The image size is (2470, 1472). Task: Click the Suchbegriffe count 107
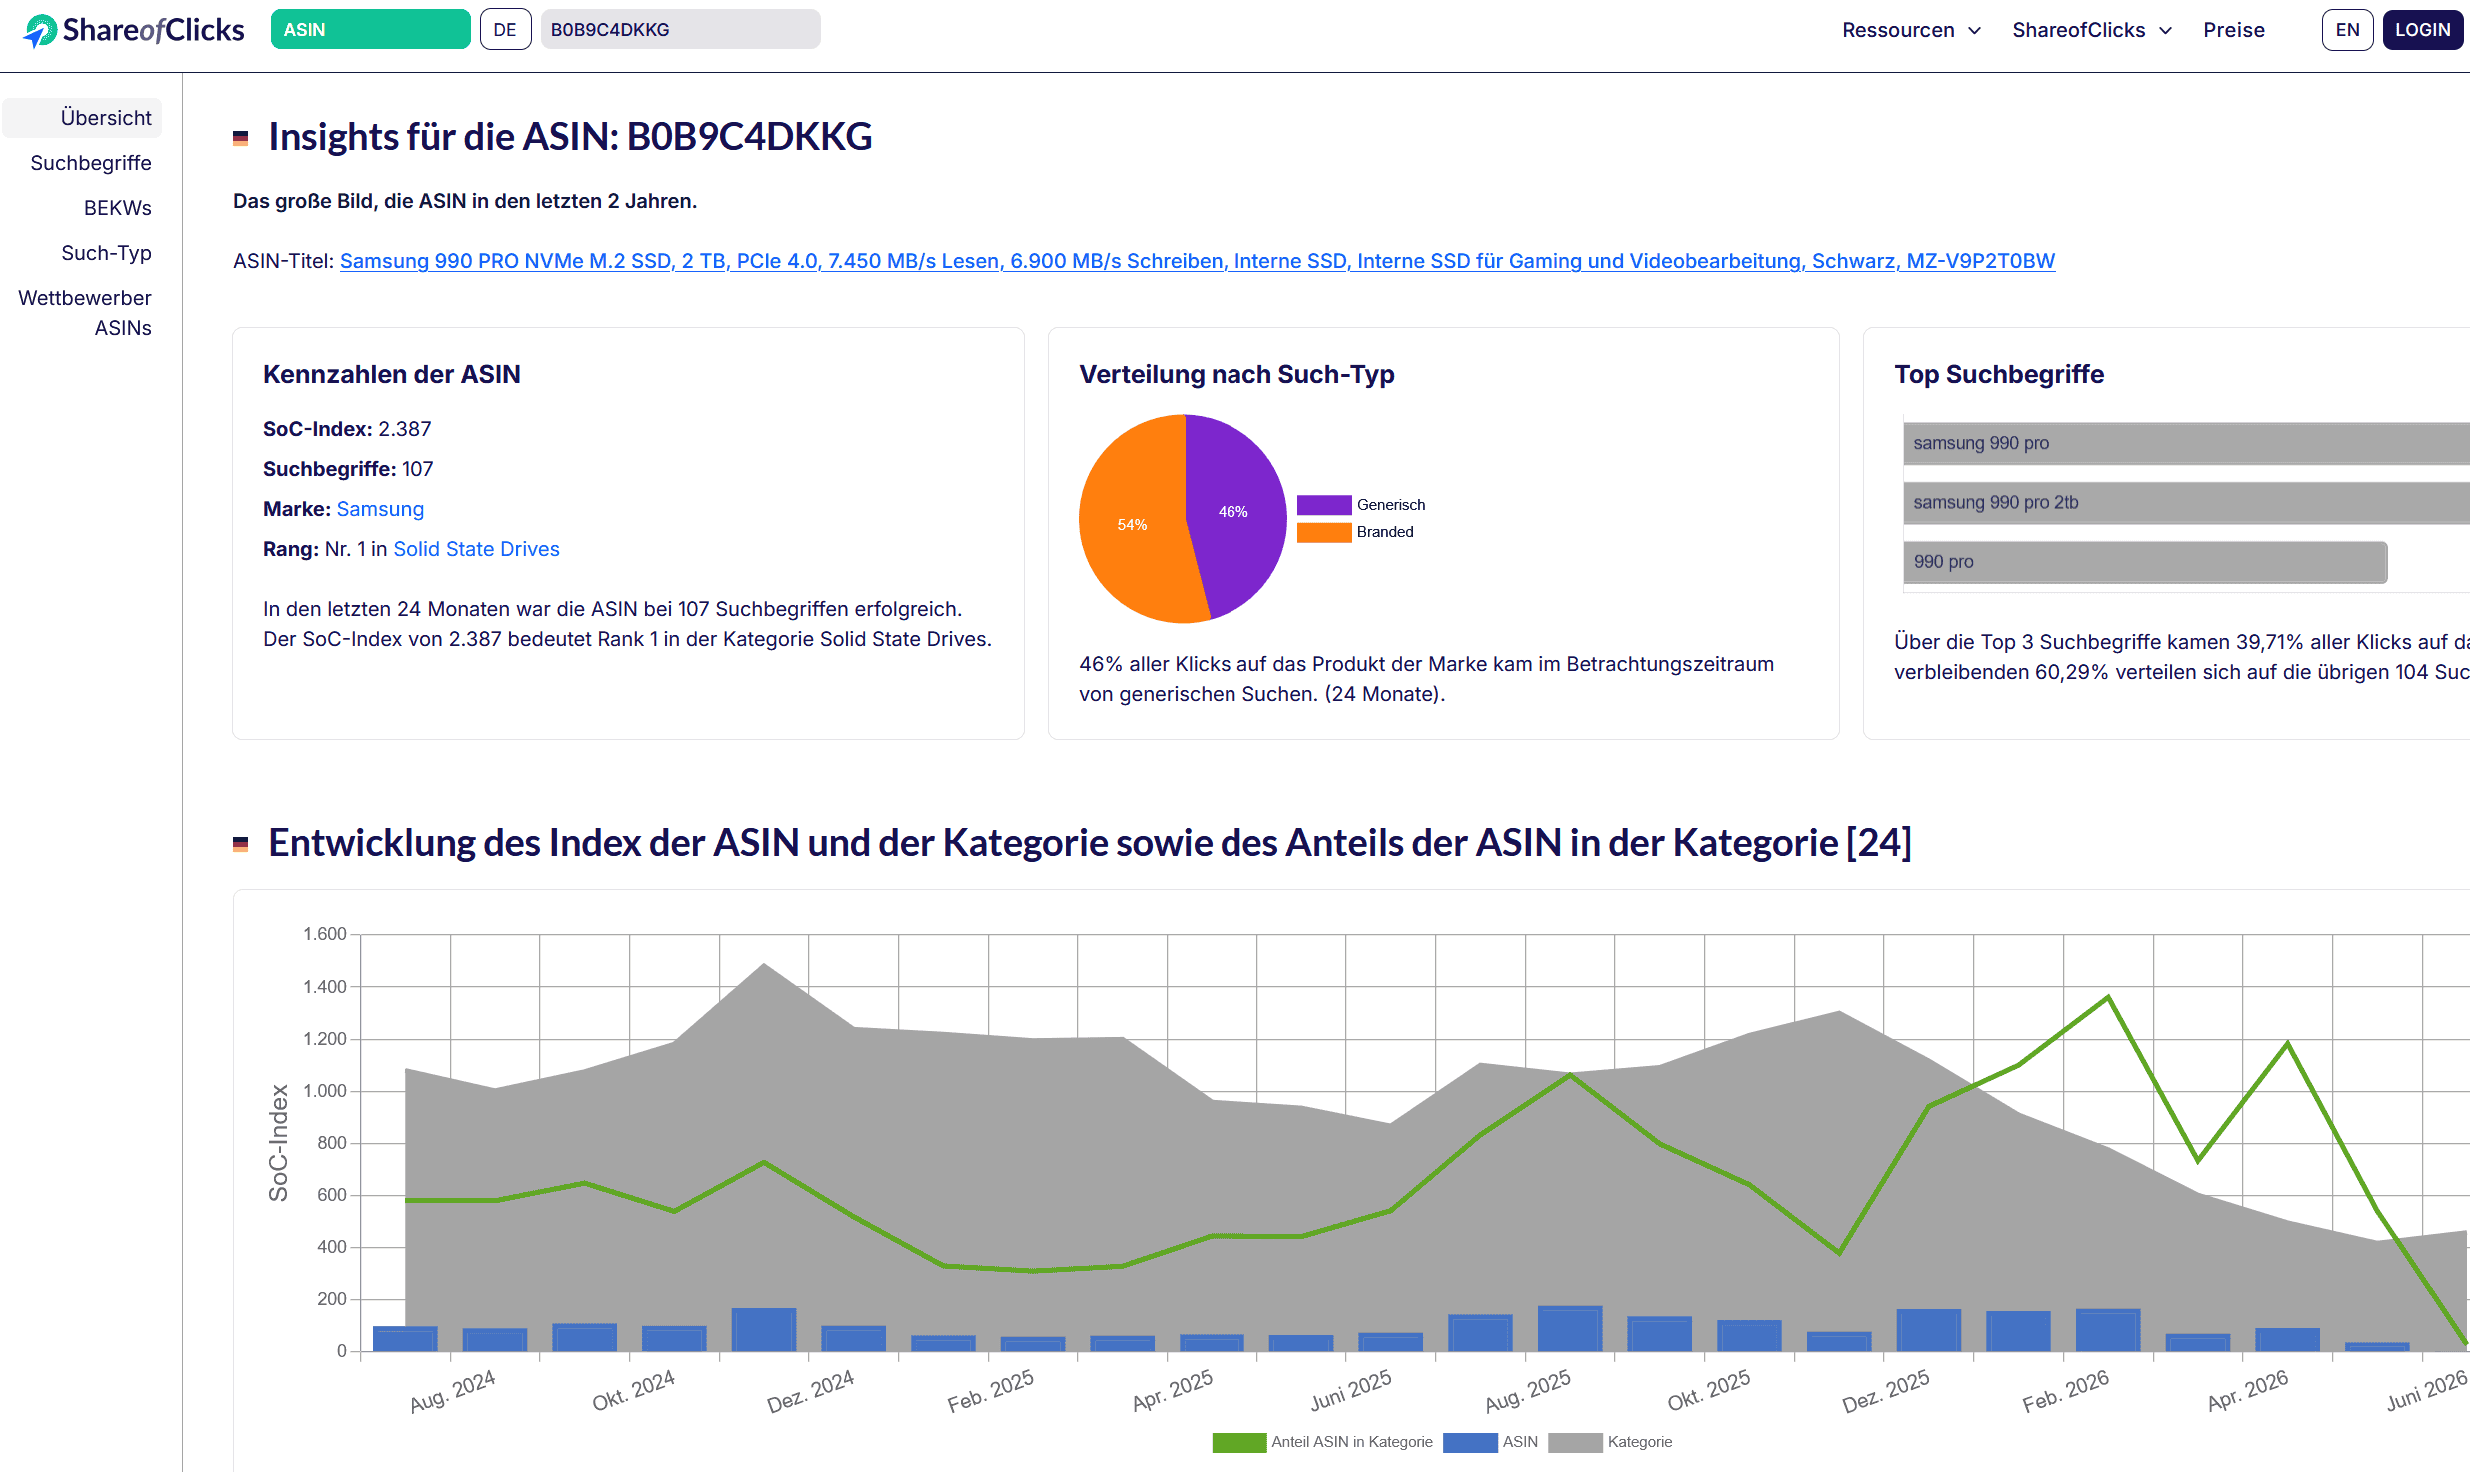(x=418, y=469)
